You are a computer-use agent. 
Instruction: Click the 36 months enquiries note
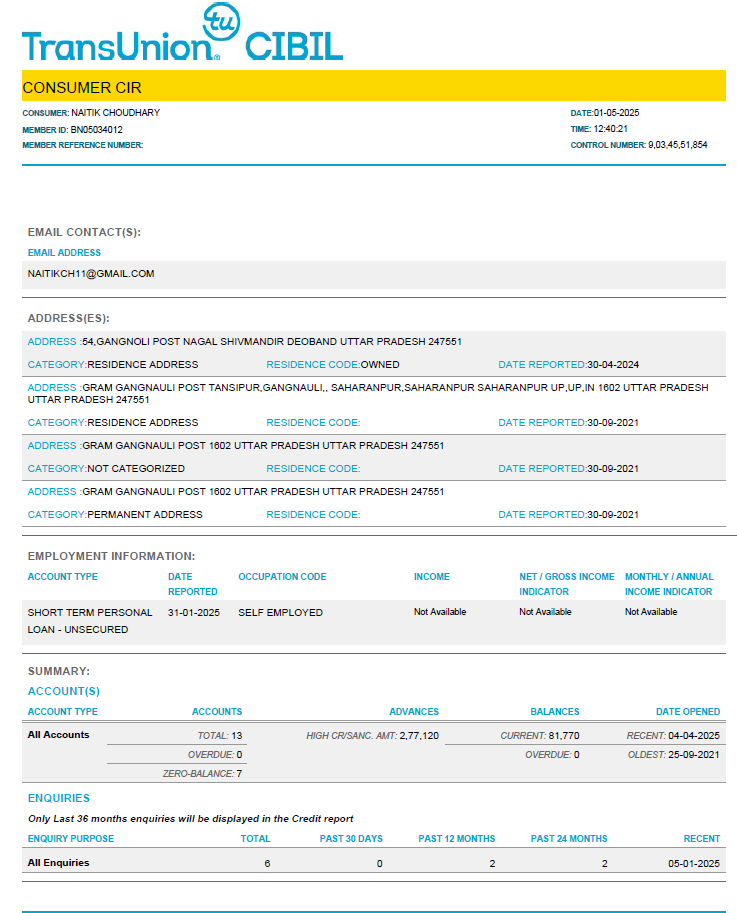[x=190, y=819]
